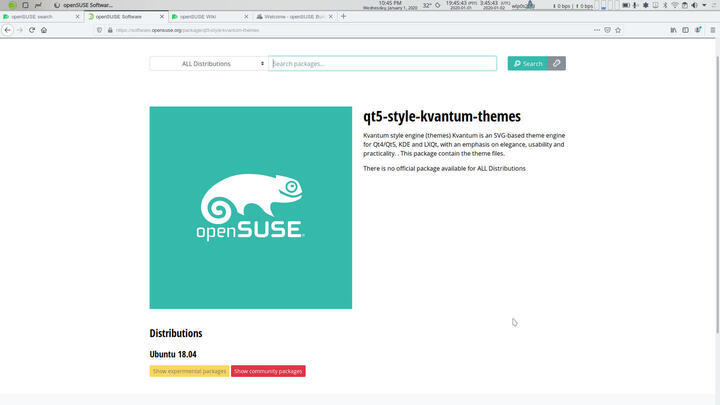Screen dimensions: 720x405
Task: Focus the Search packages input field
Action: [382, 63]
